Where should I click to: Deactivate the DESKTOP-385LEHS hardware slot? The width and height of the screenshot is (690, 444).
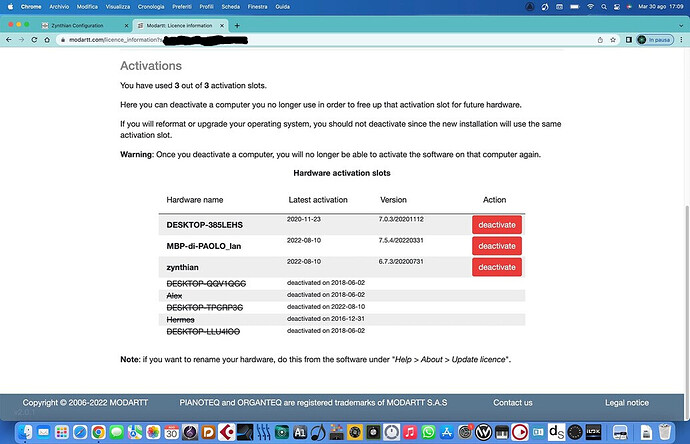[497, 225]
